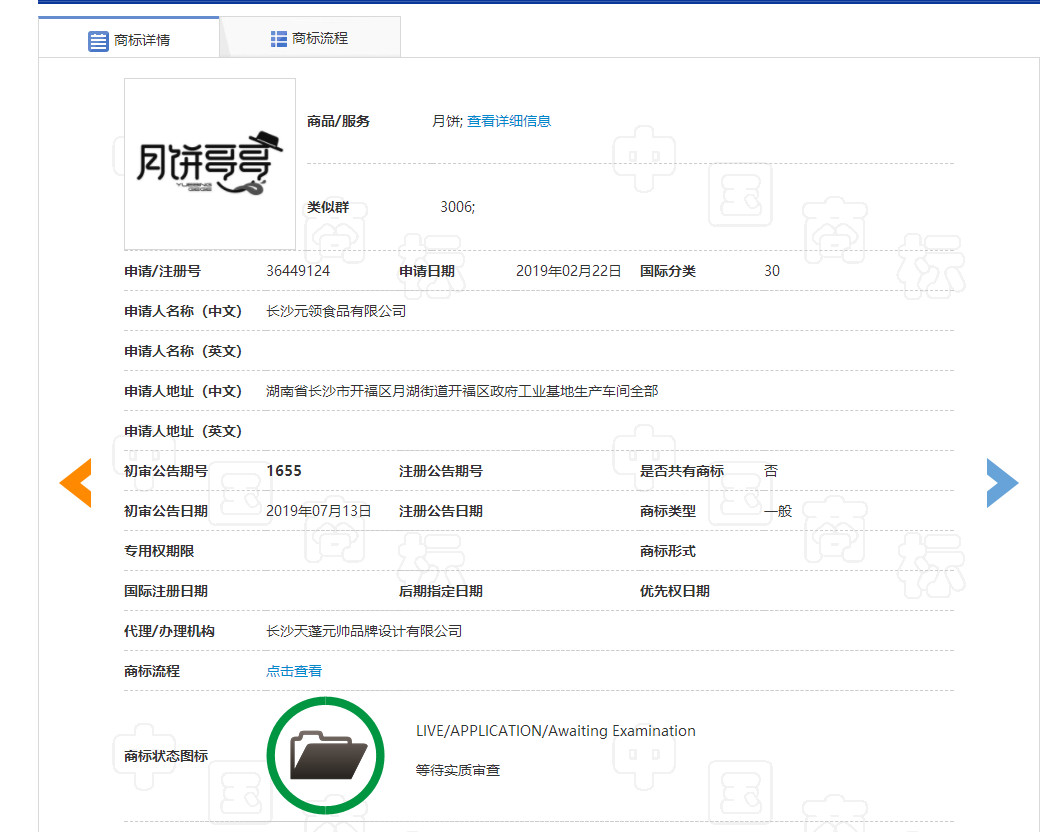Click the 初审公告期号 label

[x=165, y=471]
